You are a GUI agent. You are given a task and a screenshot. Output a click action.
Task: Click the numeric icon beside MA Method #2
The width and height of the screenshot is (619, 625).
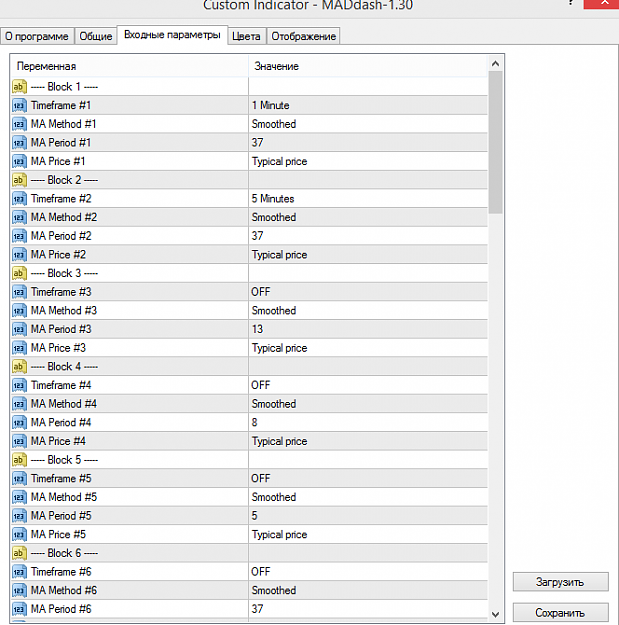click(19, 217)
